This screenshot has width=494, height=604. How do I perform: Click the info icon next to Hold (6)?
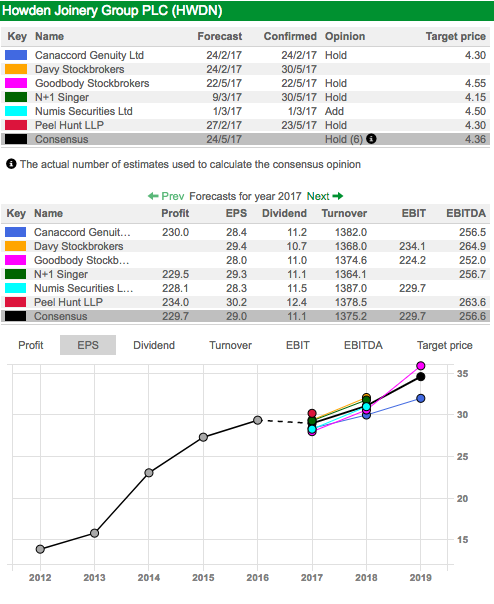[x=371, y=139]
